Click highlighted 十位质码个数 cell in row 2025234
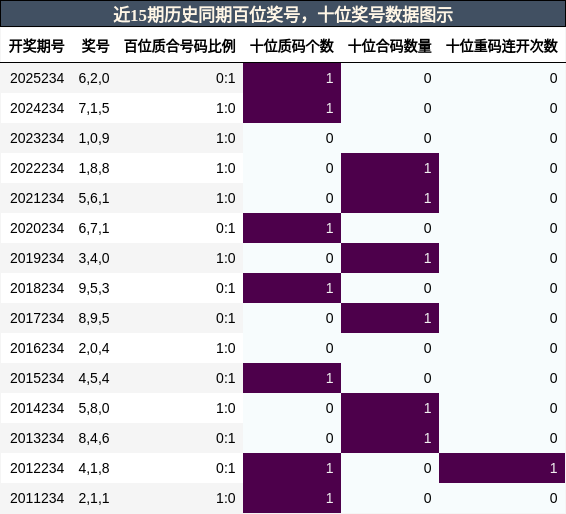The image size is (566, 514). pyautogui.click(x=292, y=78)
